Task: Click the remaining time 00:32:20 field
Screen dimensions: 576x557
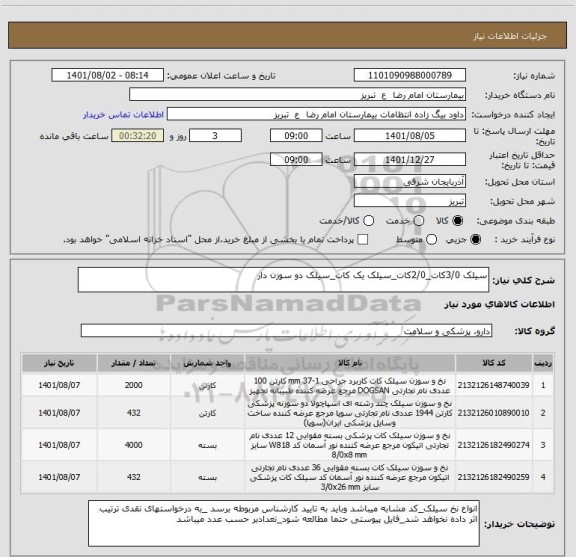Action: 138,136
